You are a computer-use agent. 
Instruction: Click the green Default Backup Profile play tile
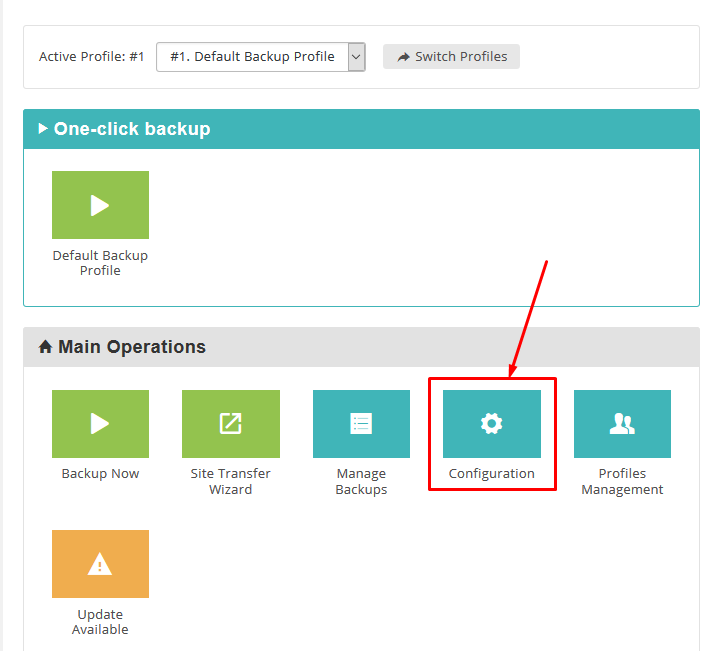pos(100,205)
